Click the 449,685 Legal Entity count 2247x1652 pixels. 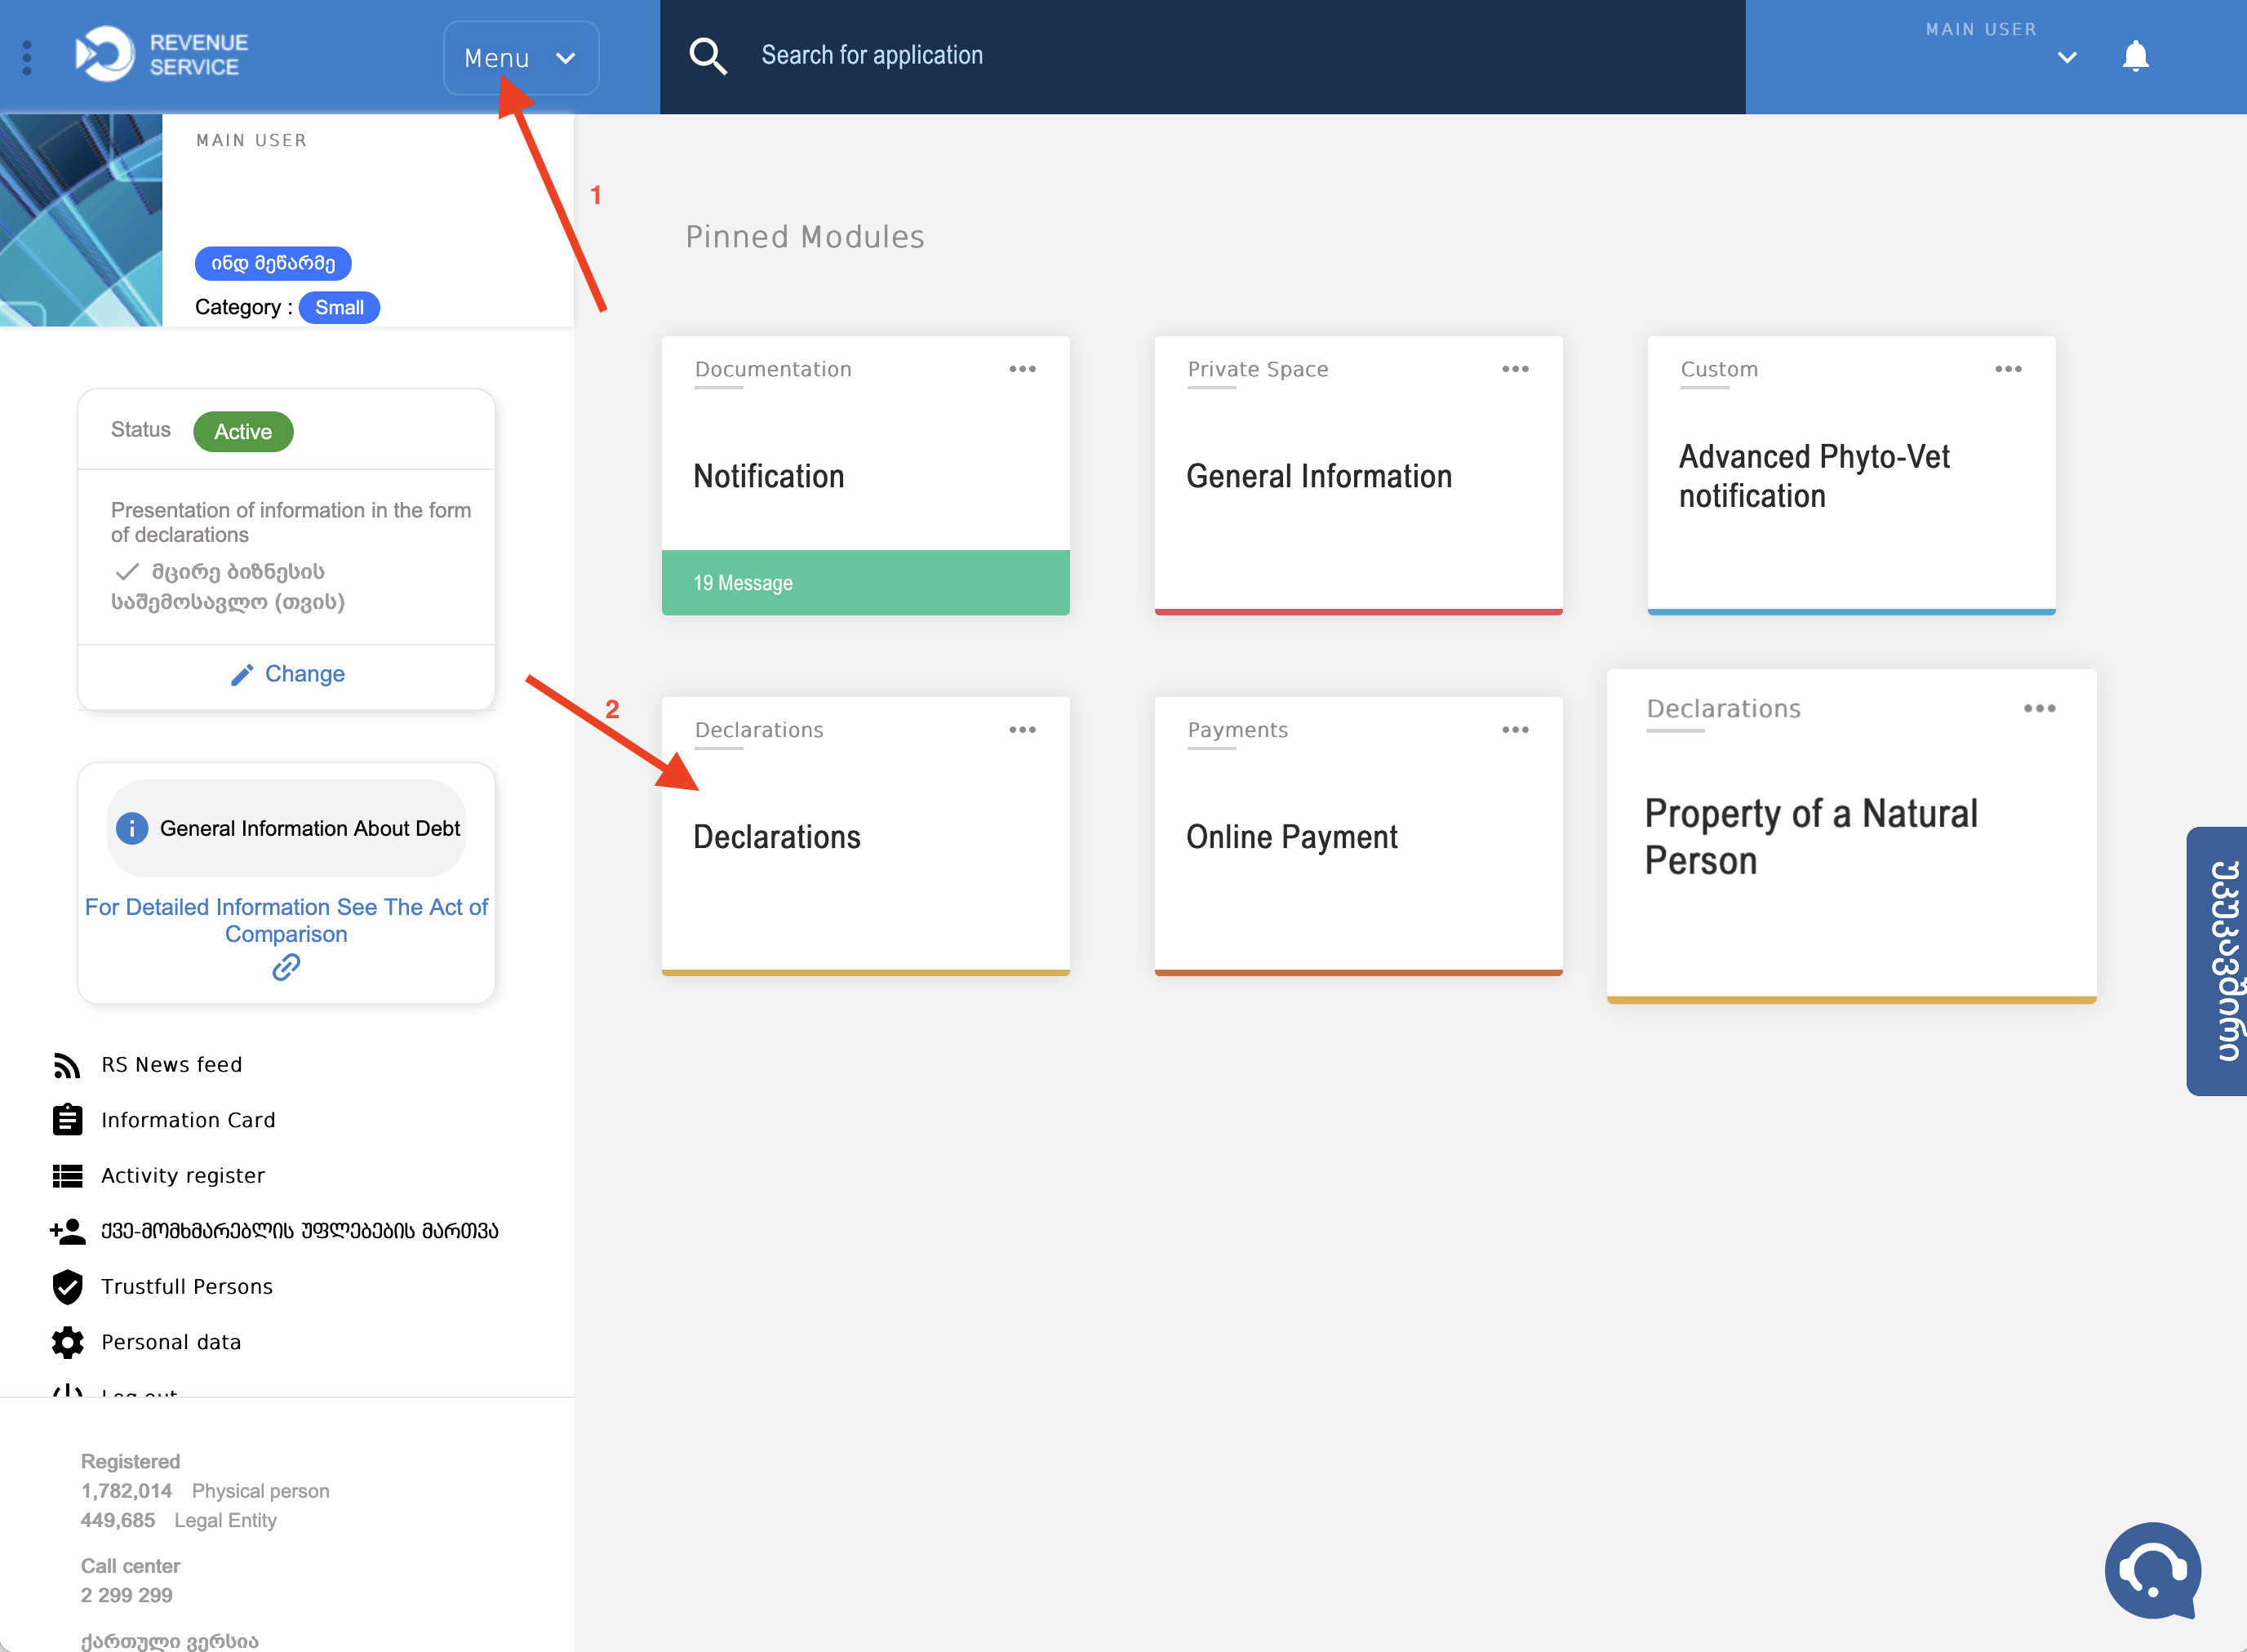click(x=179, y=1520)
